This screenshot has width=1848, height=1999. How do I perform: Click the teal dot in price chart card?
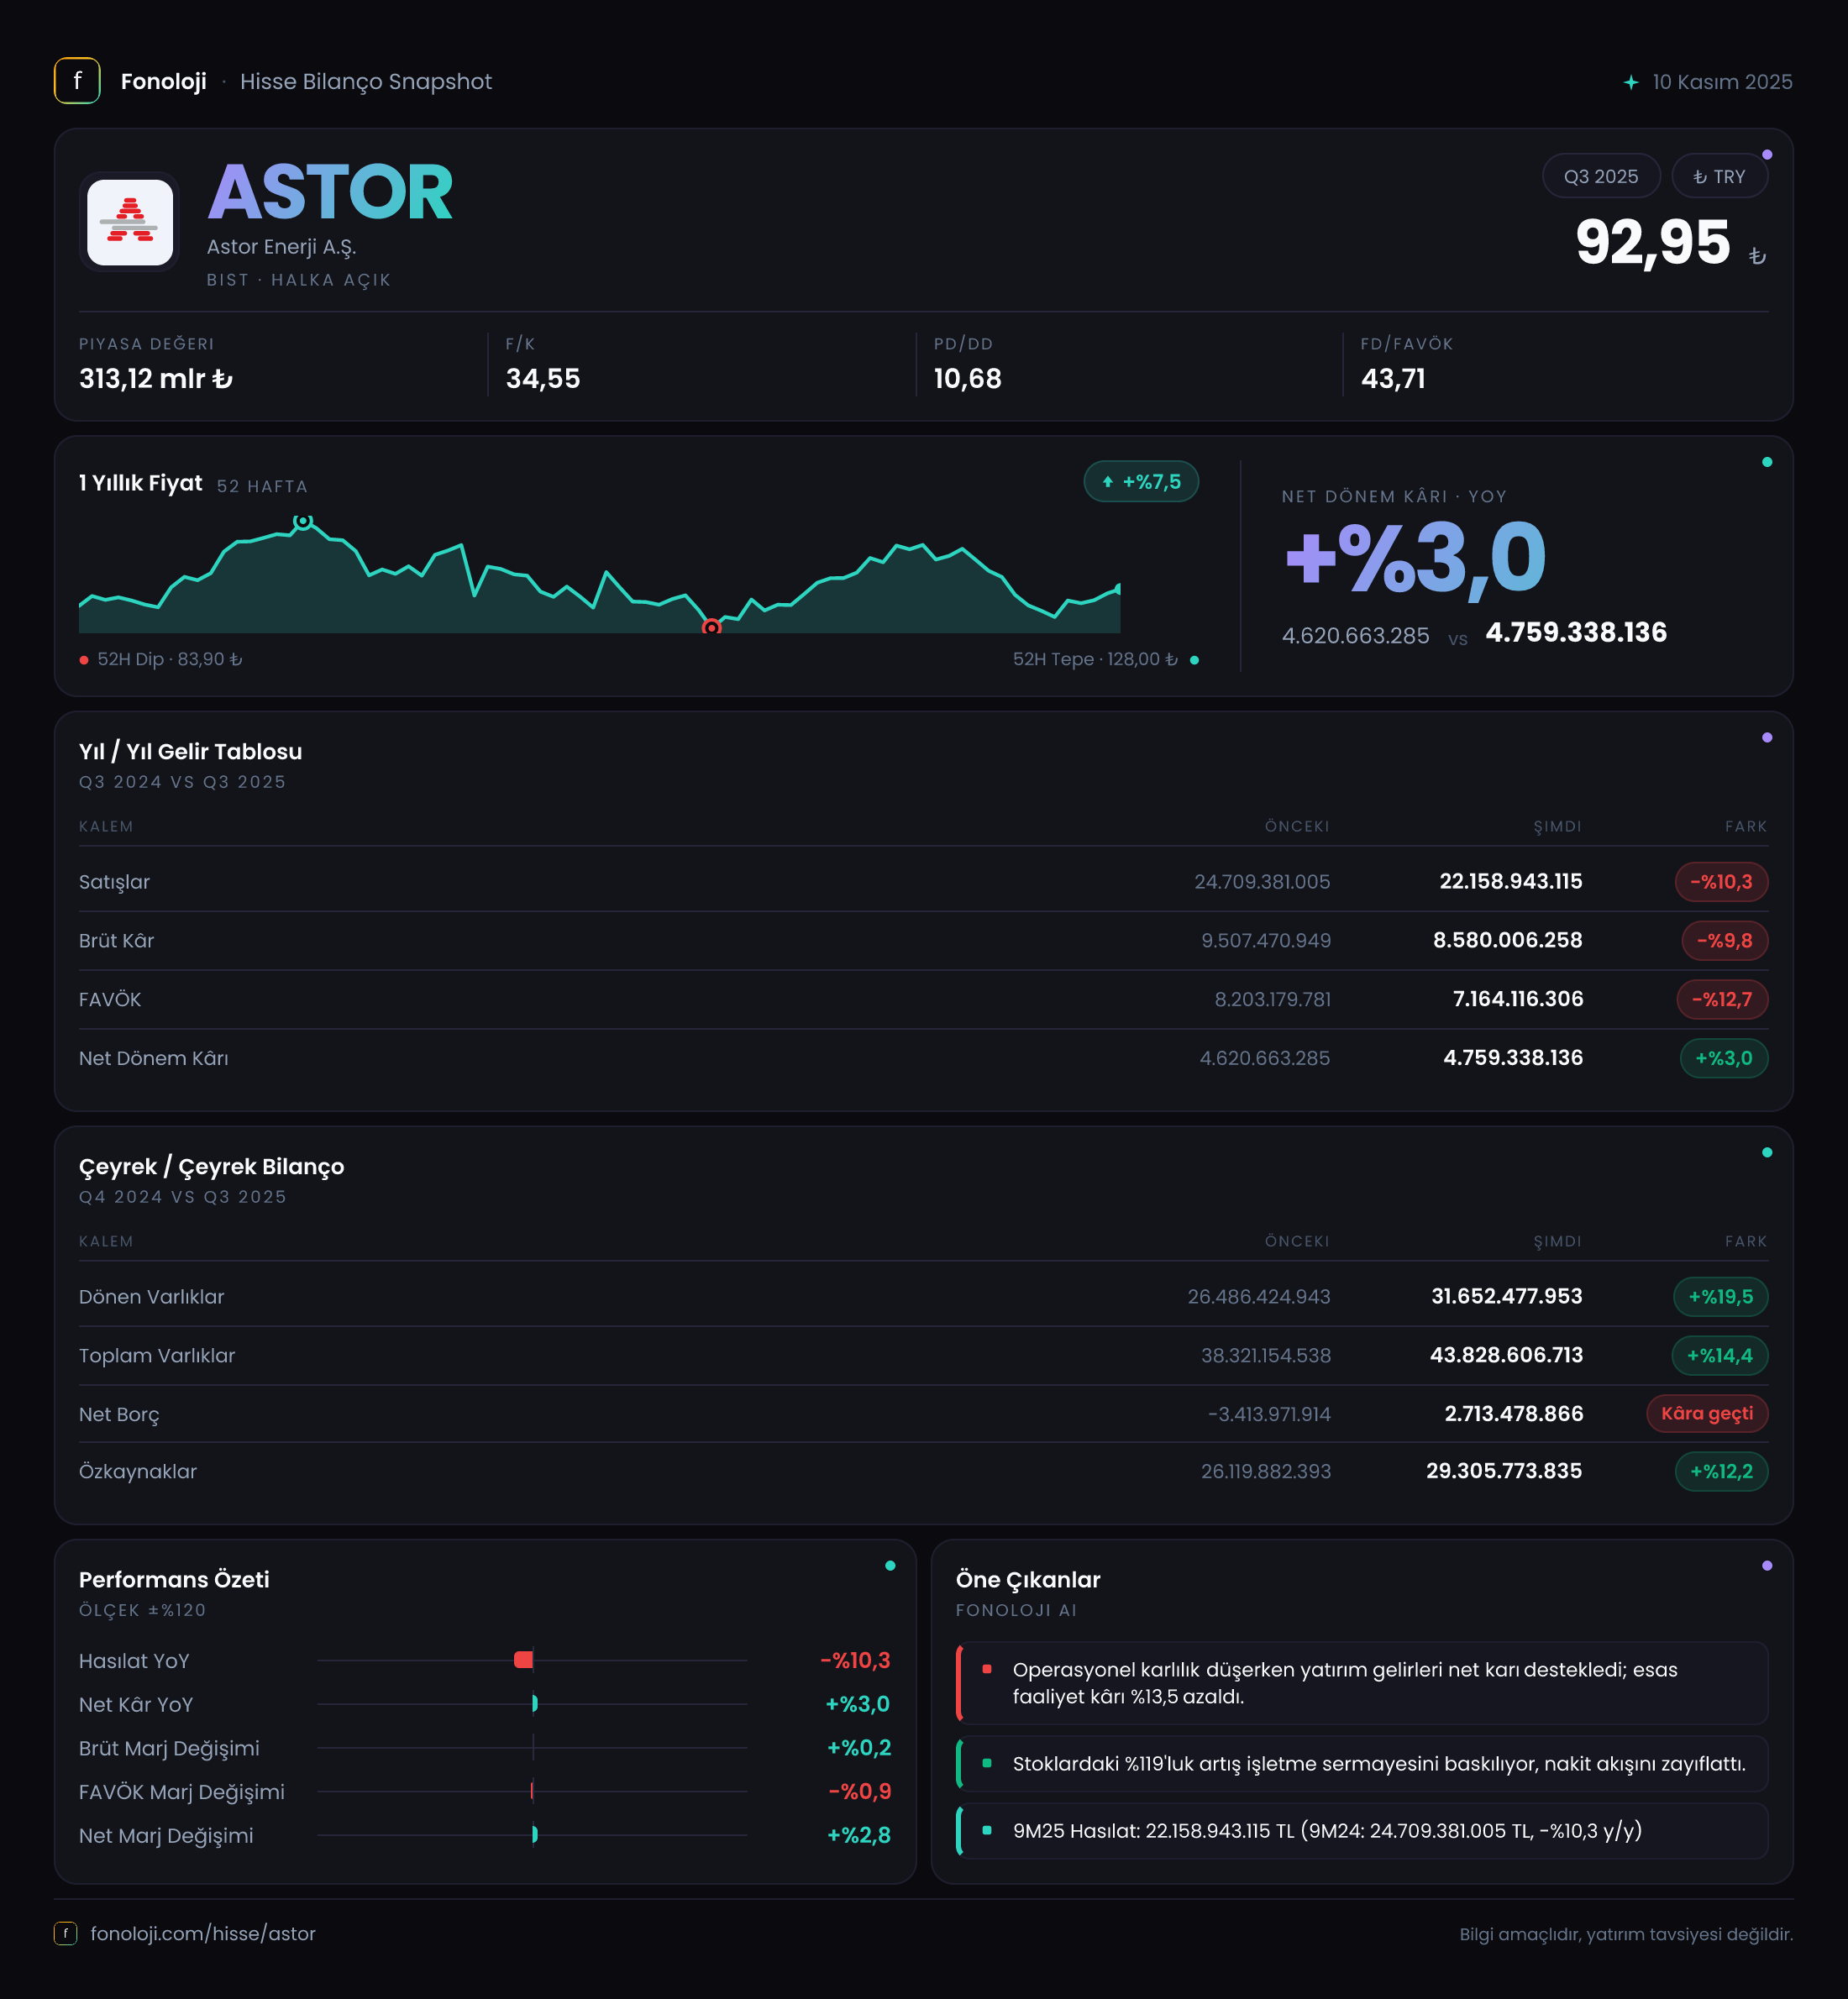(x=1767, y=462)
